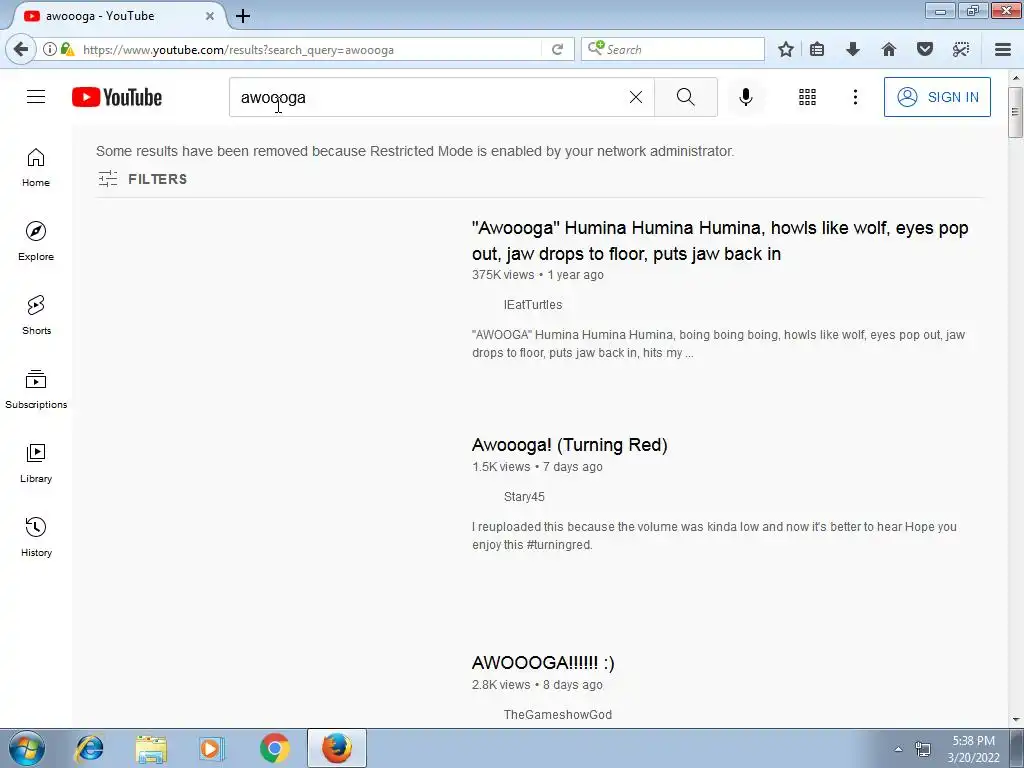Click the page vertical scrollbar thumb
This screenshot has height=768, width=1024.
1015,111
